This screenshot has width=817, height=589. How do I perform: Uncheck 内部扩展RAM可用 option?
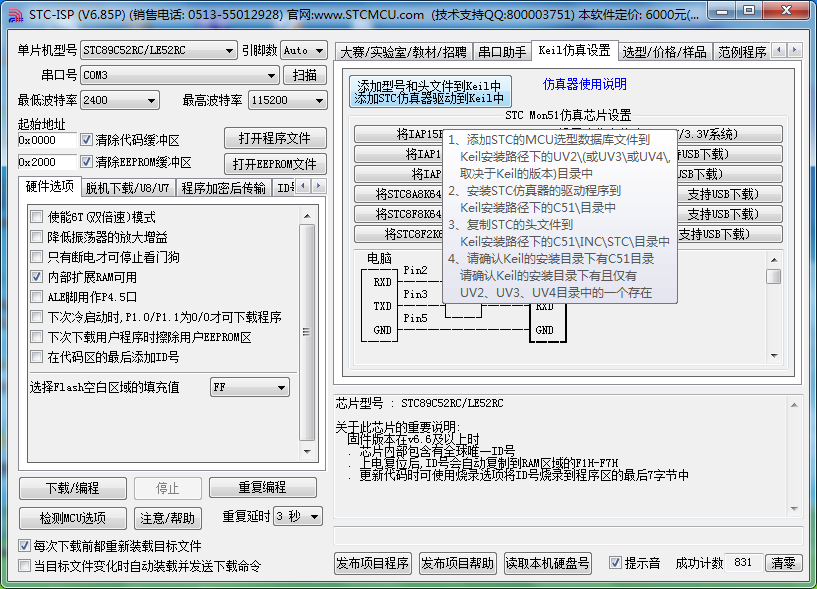[36, 277]
